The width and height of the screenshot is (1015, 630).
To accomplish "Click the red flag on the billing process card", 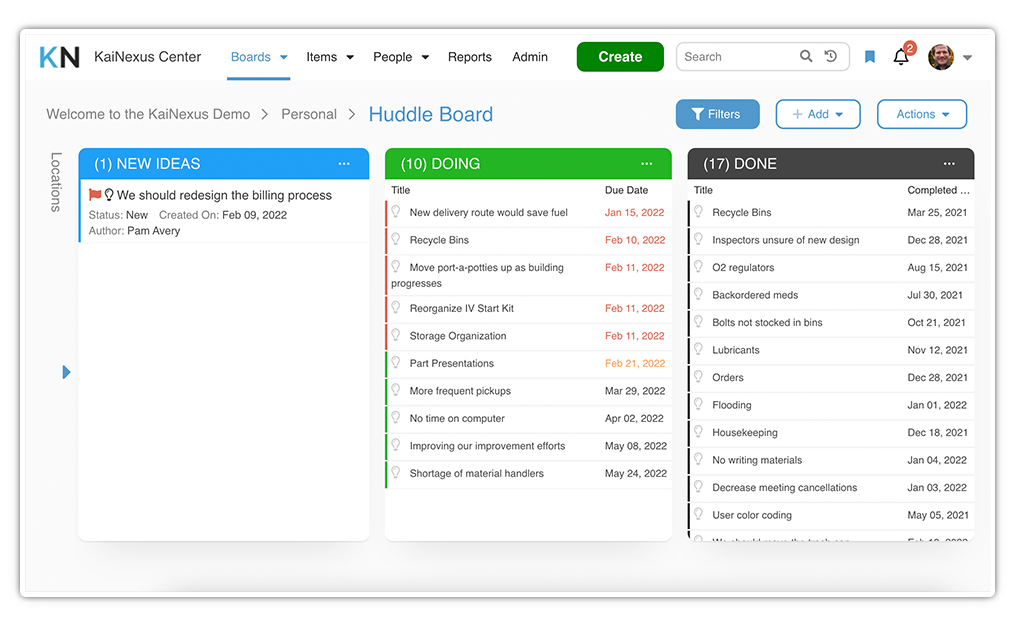I will point(97,194).
